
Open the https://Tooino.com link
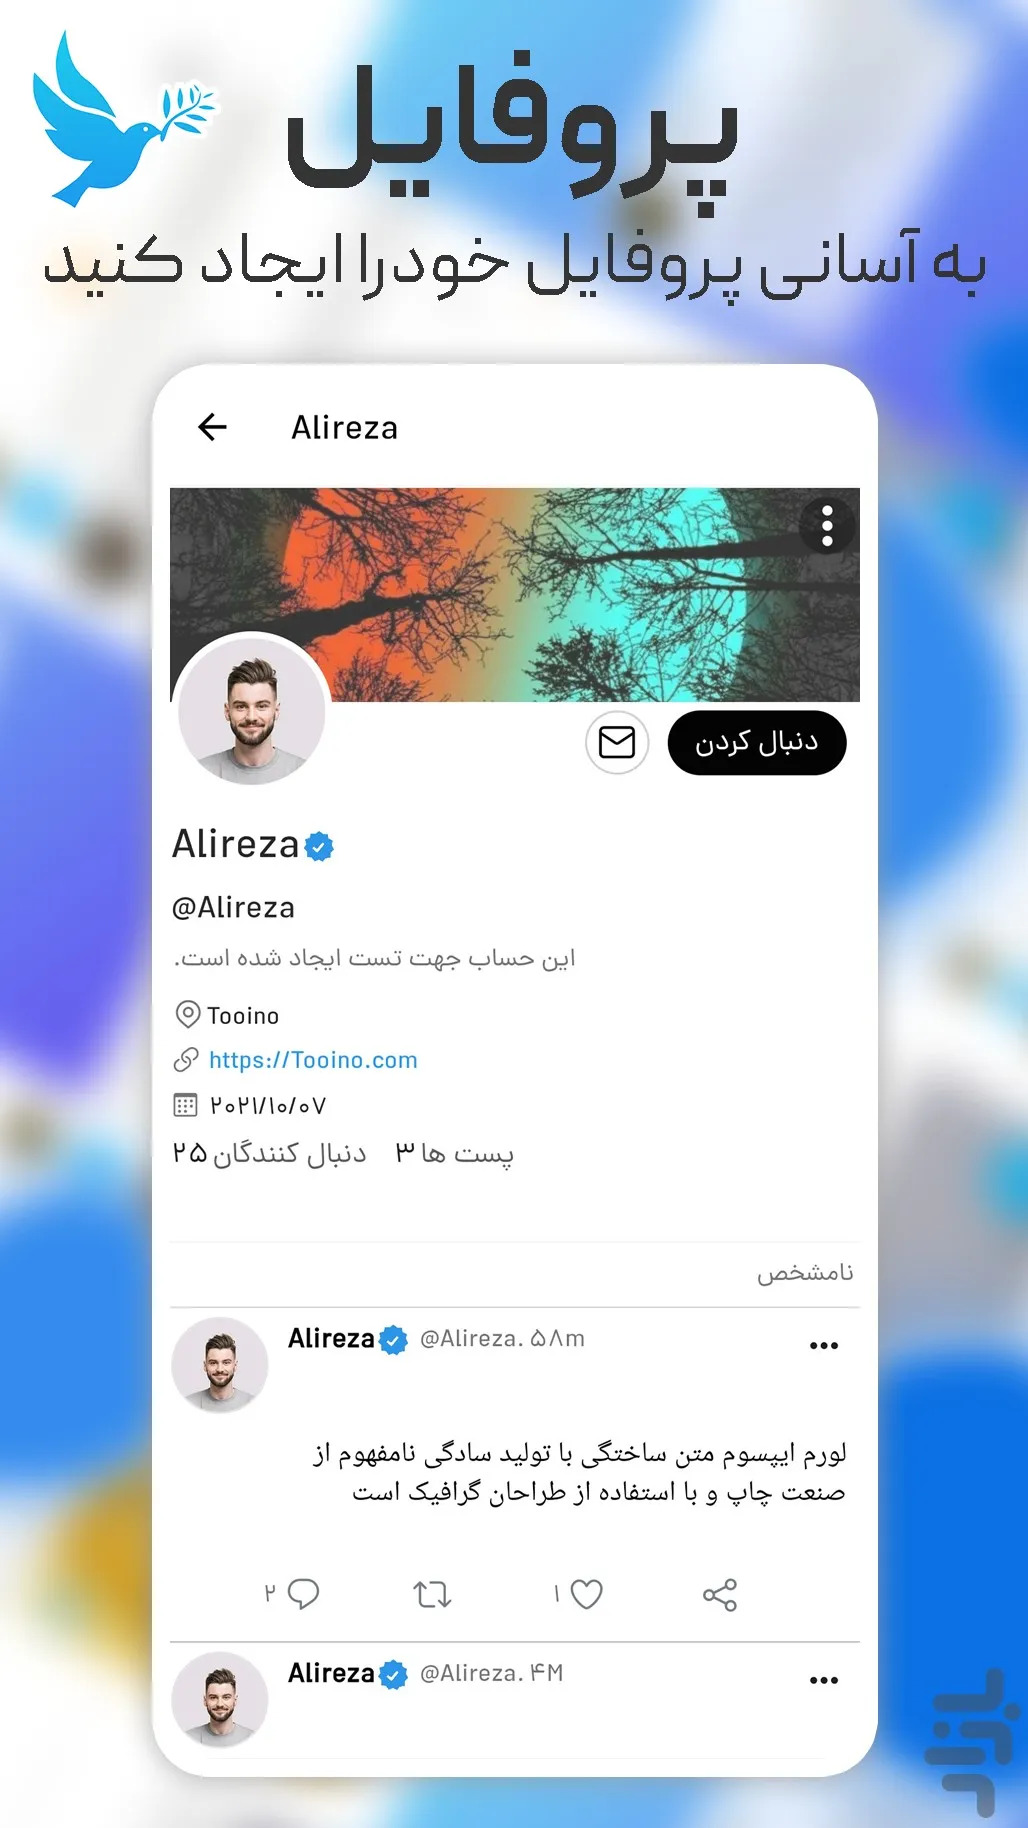(x=313, y=1060)
